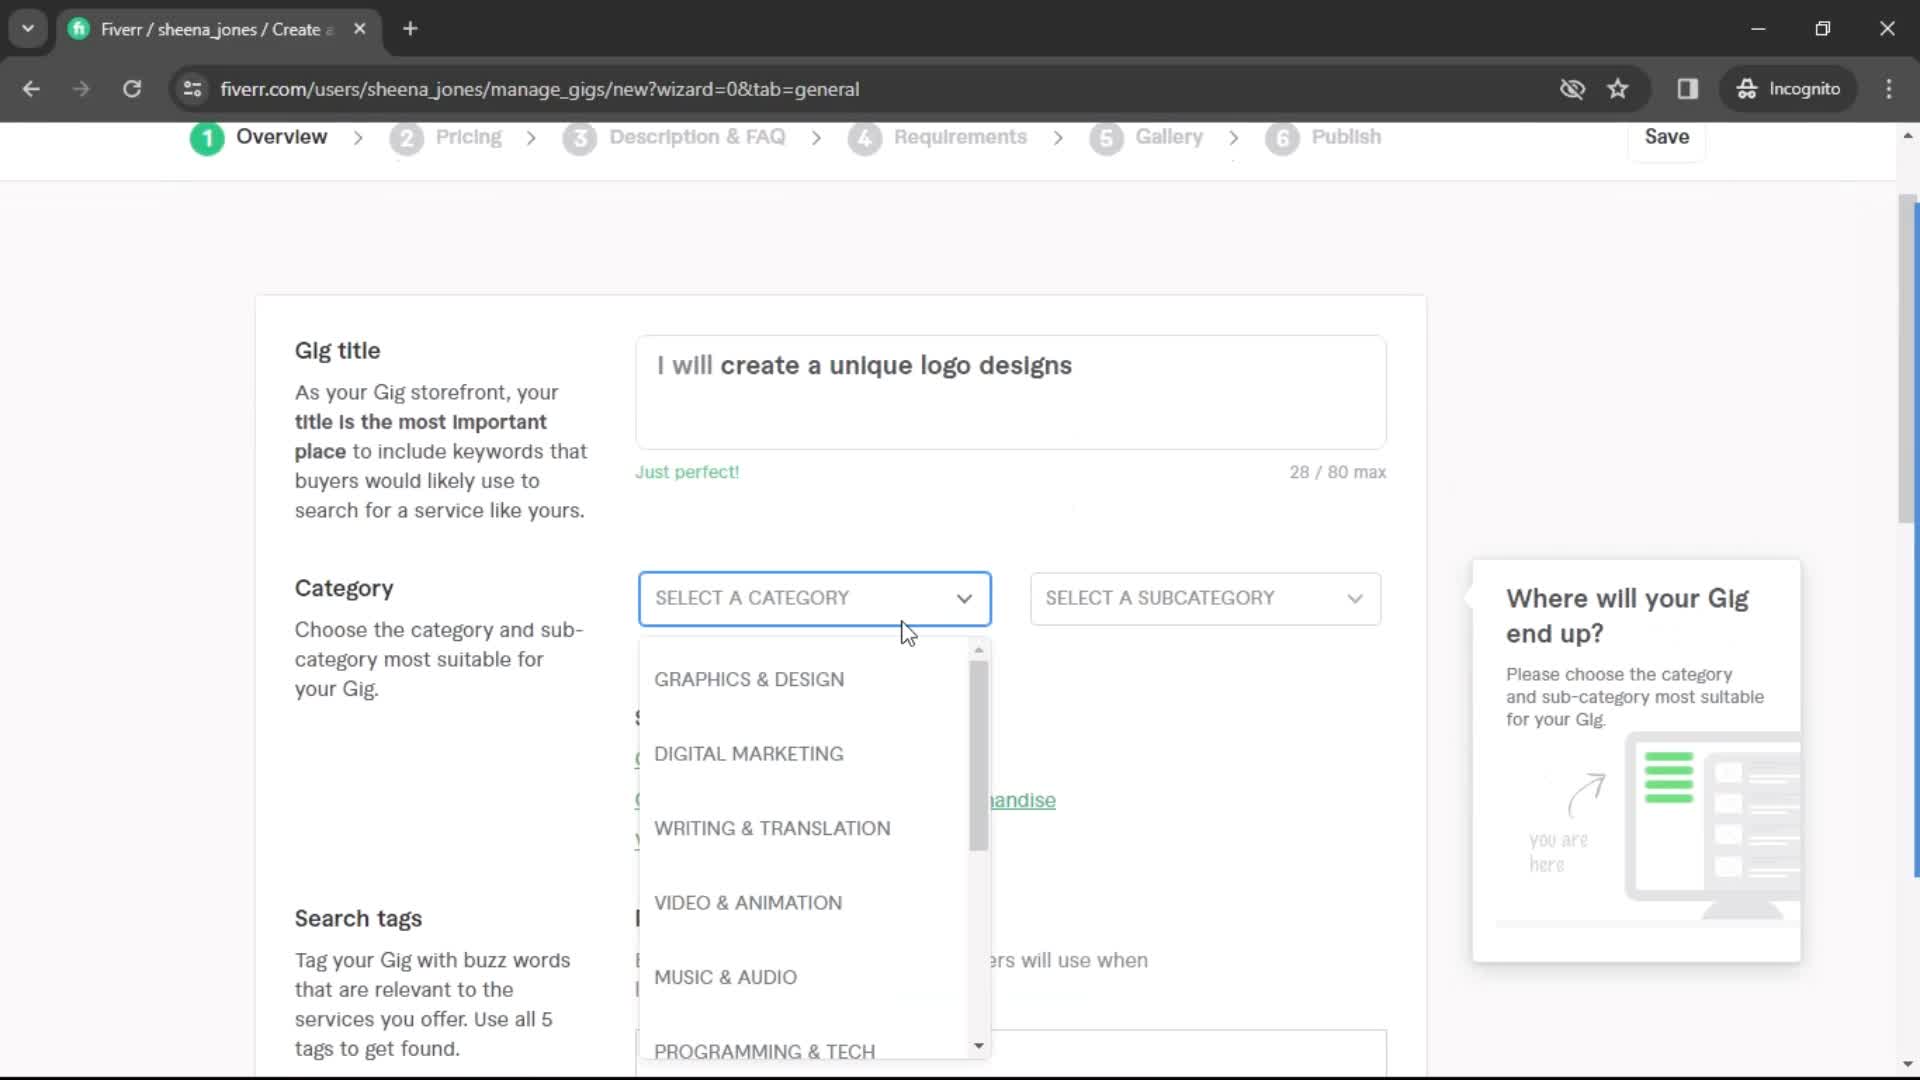Click the Fiverr tab favicon icon
The height and width of the screenshot is (1080, 1920).
pos(82,29)
